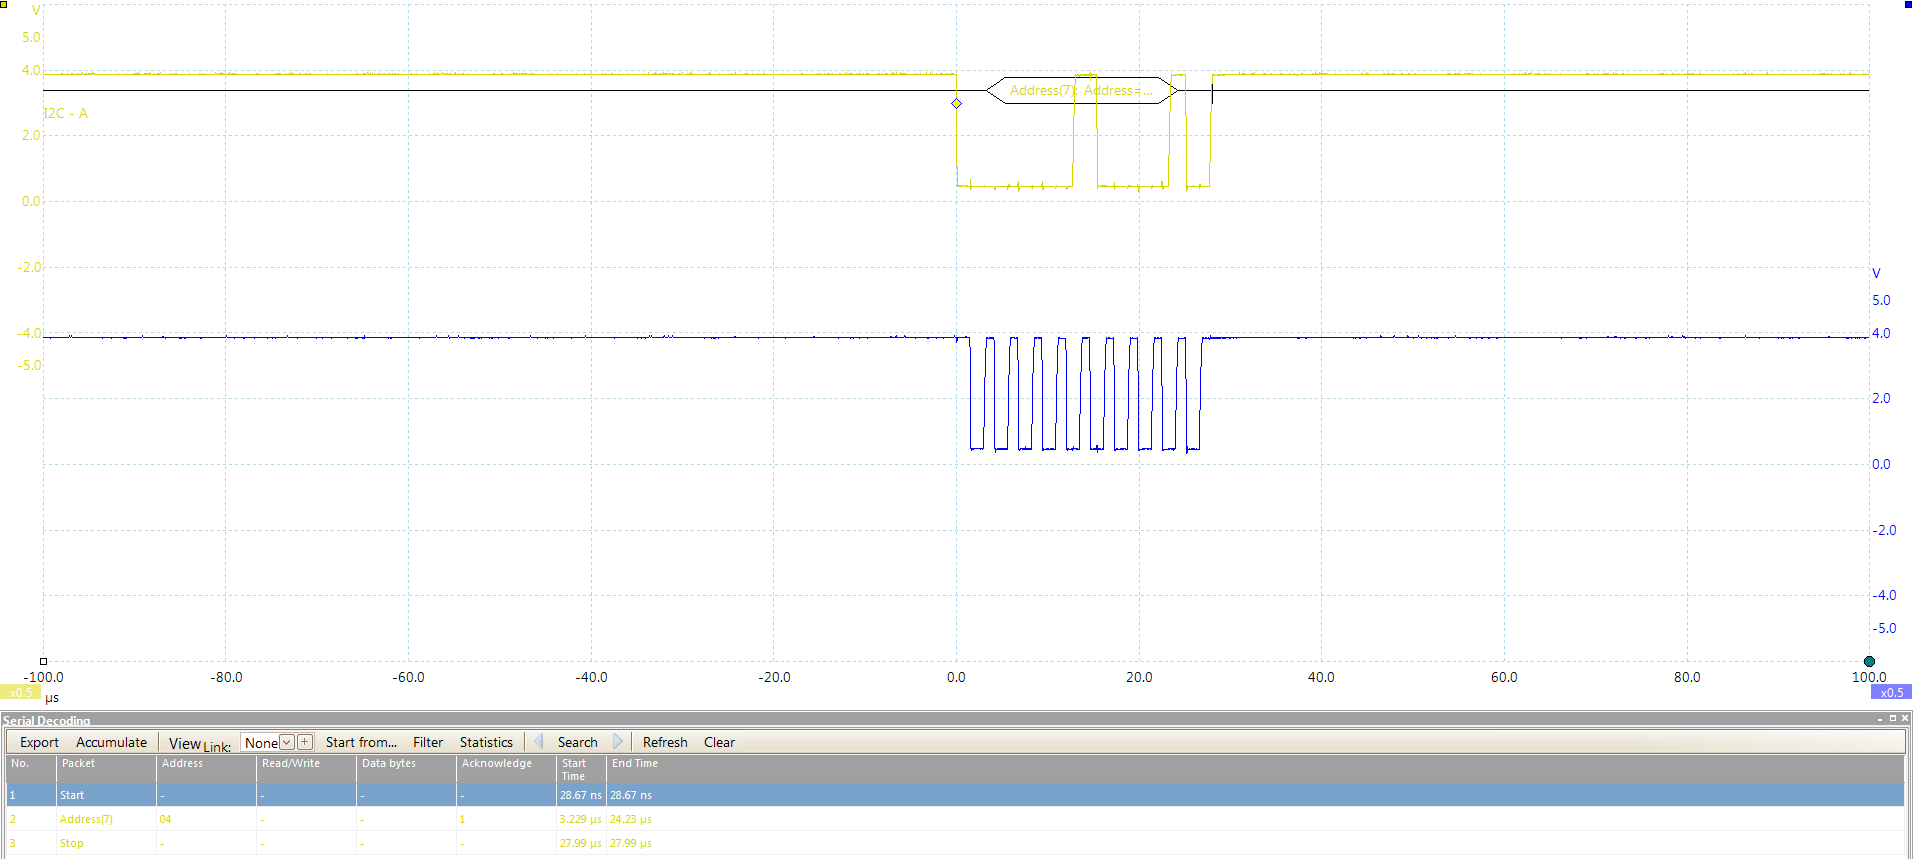Minimize the Serial Decoding panel
The width and height of the screenshot is (1913, 859).
click(1880, 719)
